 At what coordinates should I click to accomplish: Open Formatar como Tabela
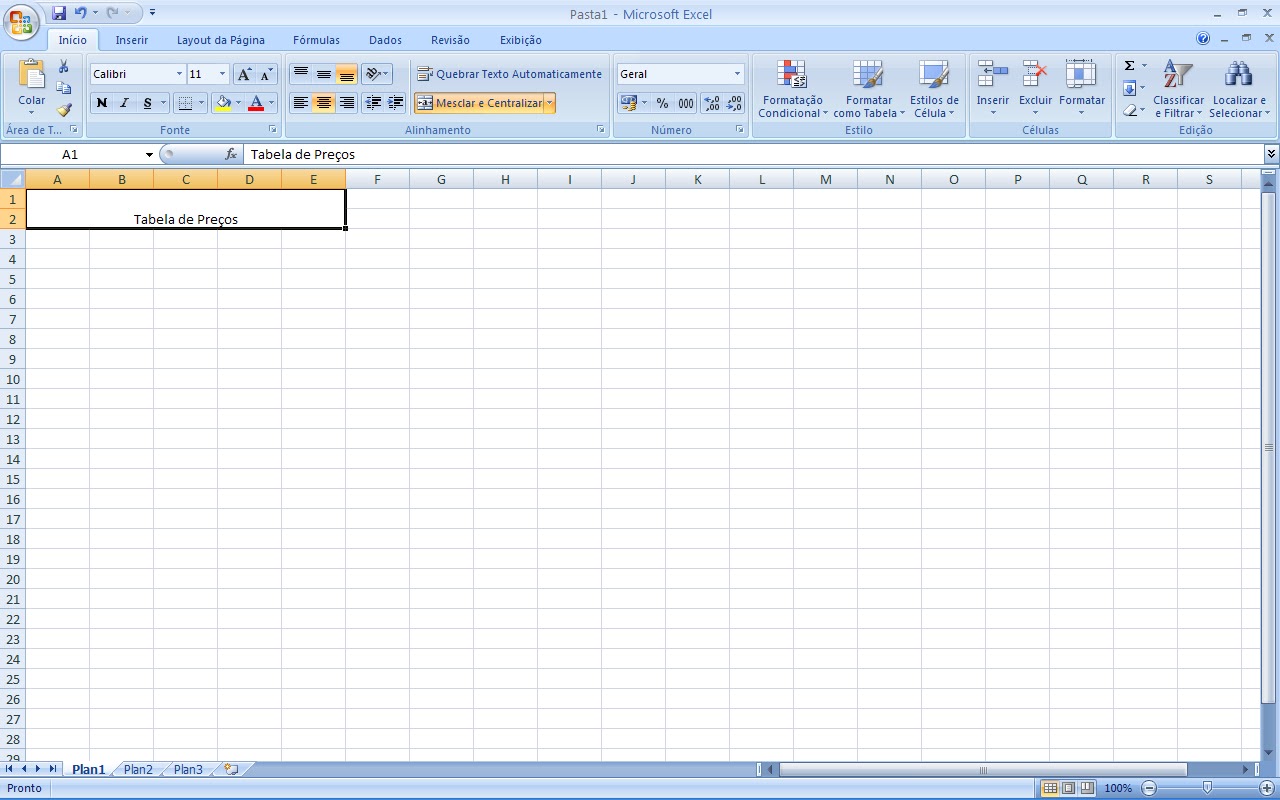[x=868, y=89]
